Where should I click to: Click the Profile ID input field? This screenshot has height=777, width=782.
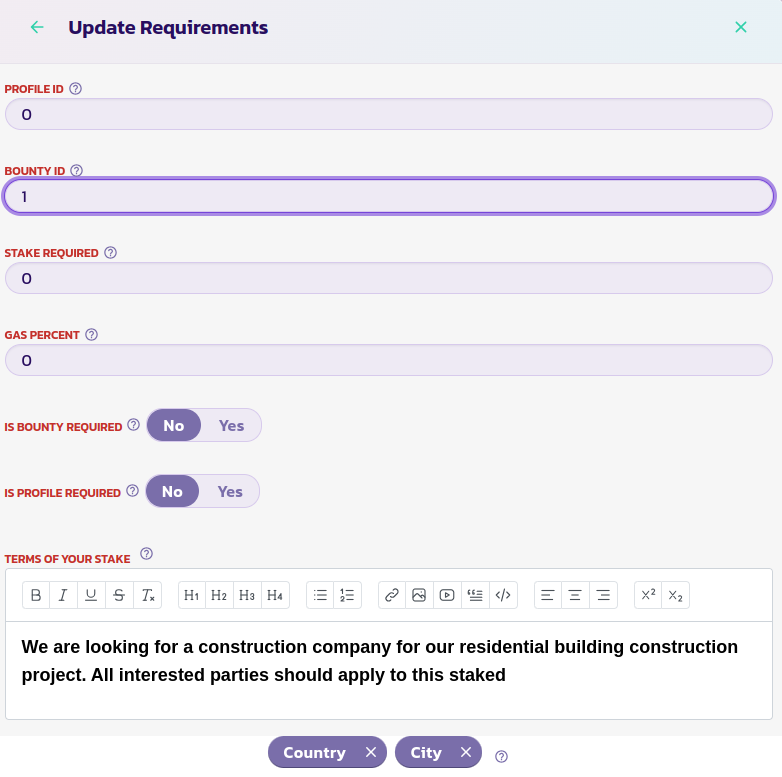(388, 114)
